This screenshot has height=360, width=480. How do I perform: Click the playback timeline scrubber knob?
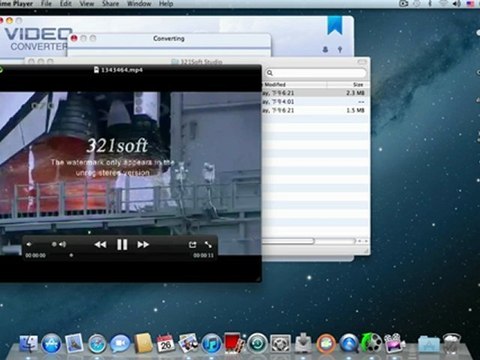pyautogui.click(x=71, y=255)
